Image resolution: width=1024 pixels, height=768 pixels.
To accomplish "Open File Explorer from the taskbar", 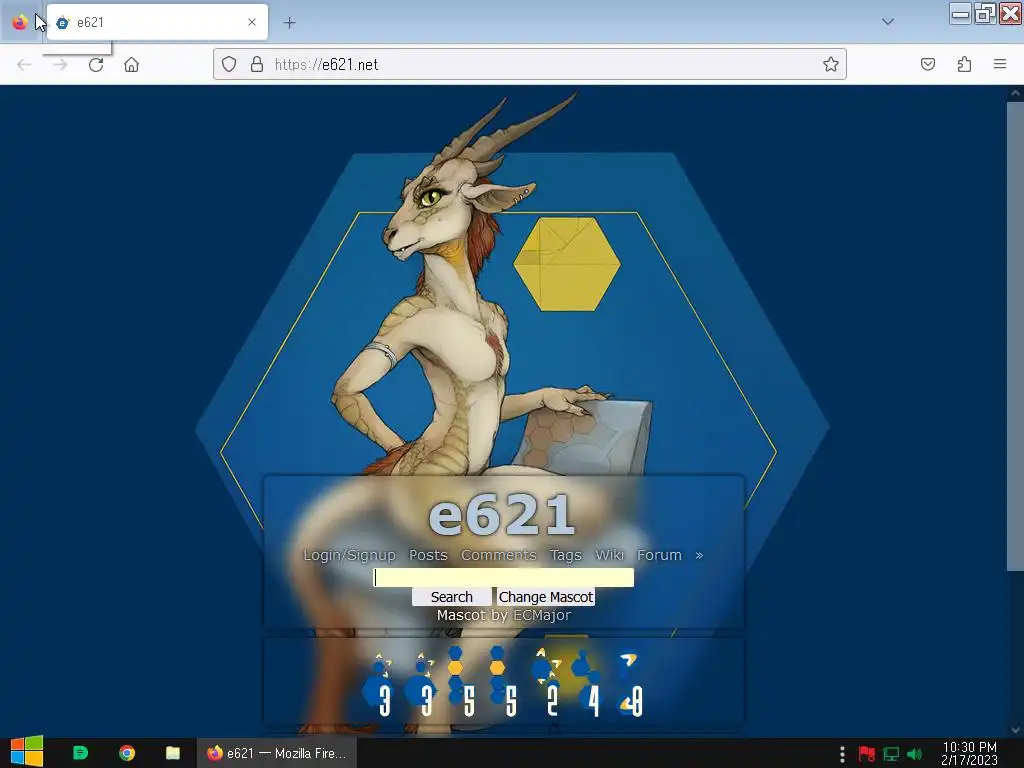I will (x=172, y=753).
